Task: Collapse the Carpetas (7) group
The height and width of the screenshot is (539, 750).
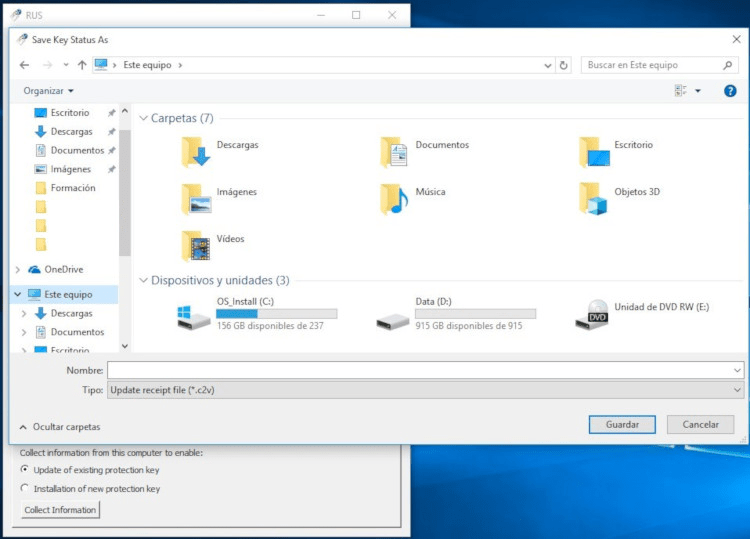Action: [x=143, y=118]
